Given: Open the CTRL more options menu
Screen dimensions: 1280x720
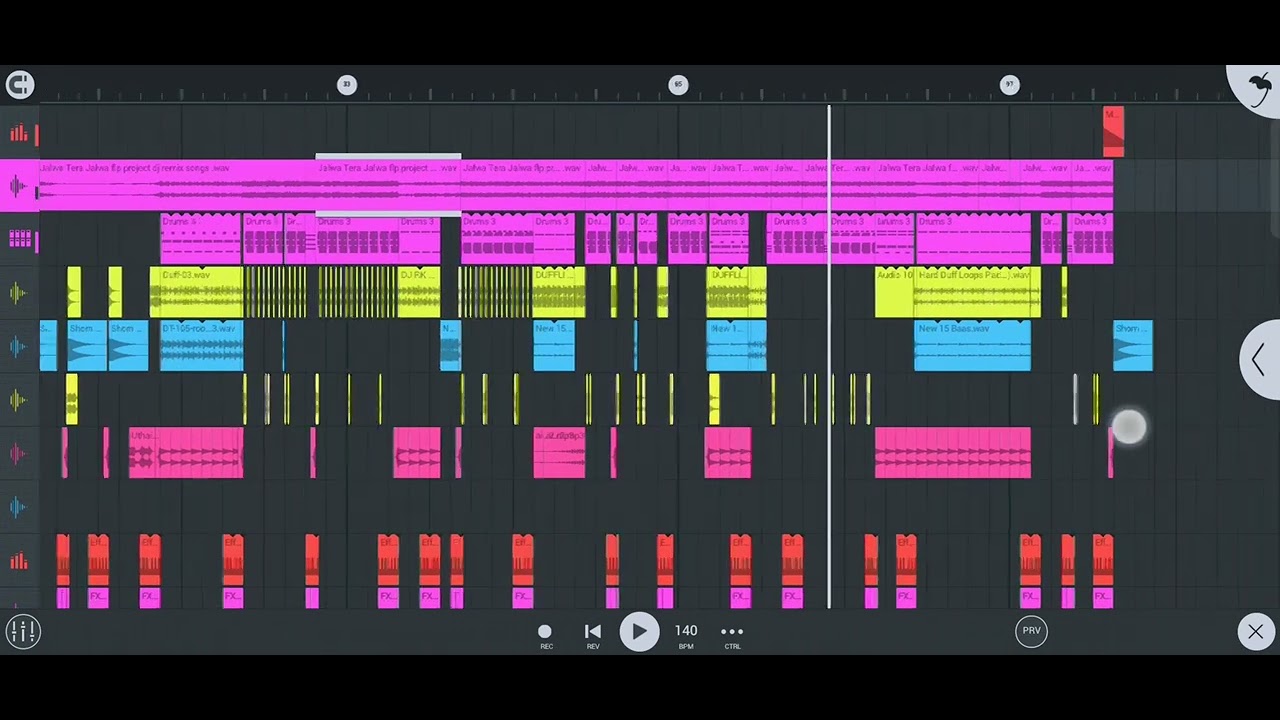Looking at the screenshot, I should tap(732, 635).
